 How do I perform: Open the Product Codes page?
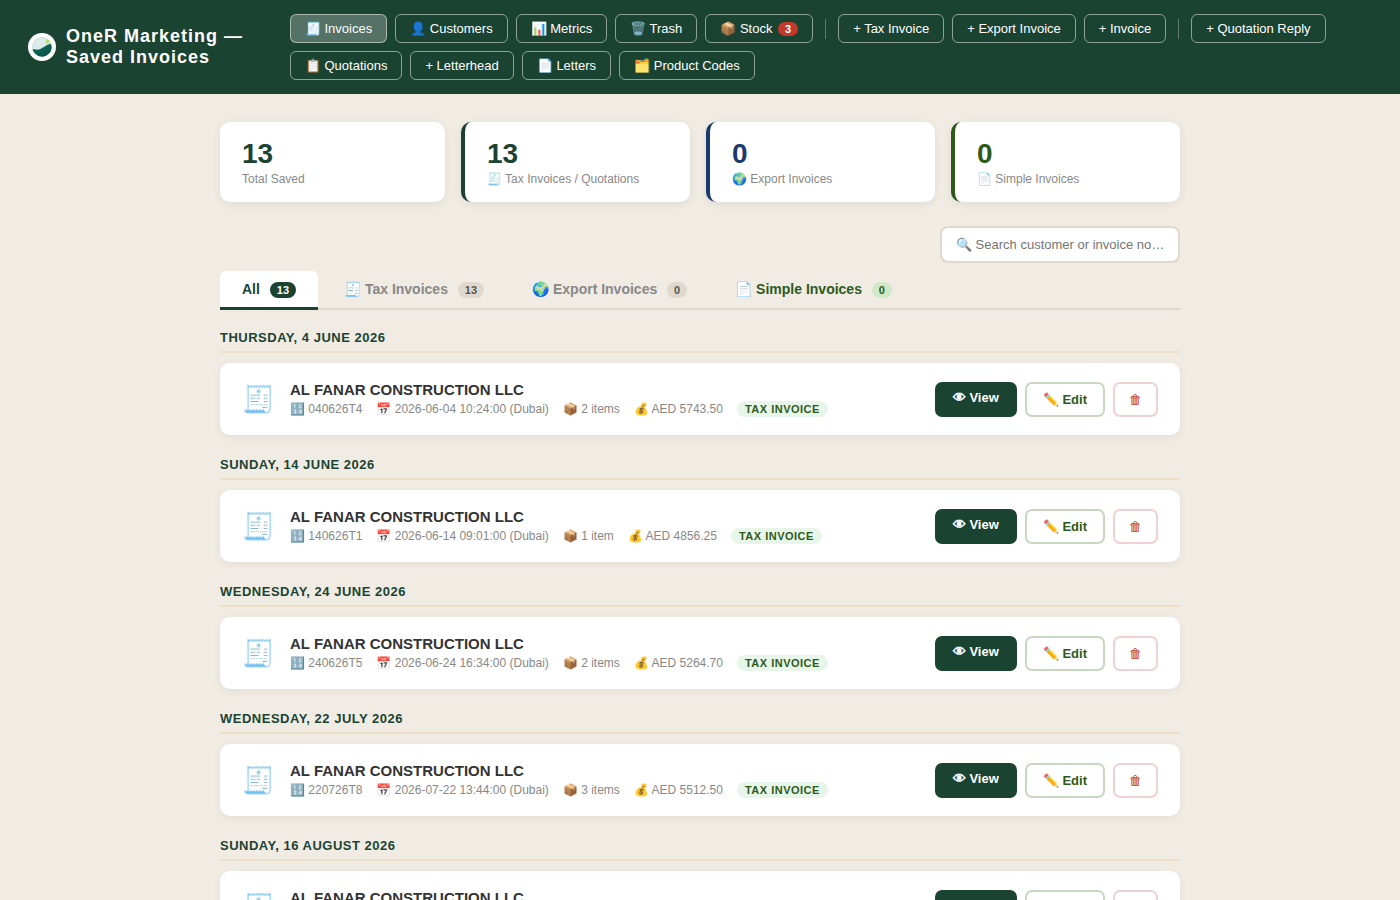pos(687,66)
